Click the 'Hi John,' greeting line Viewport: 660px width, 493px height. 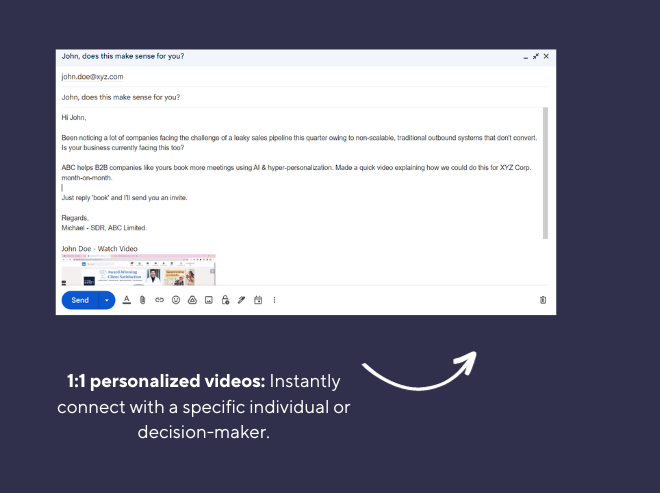coord(74,117)
